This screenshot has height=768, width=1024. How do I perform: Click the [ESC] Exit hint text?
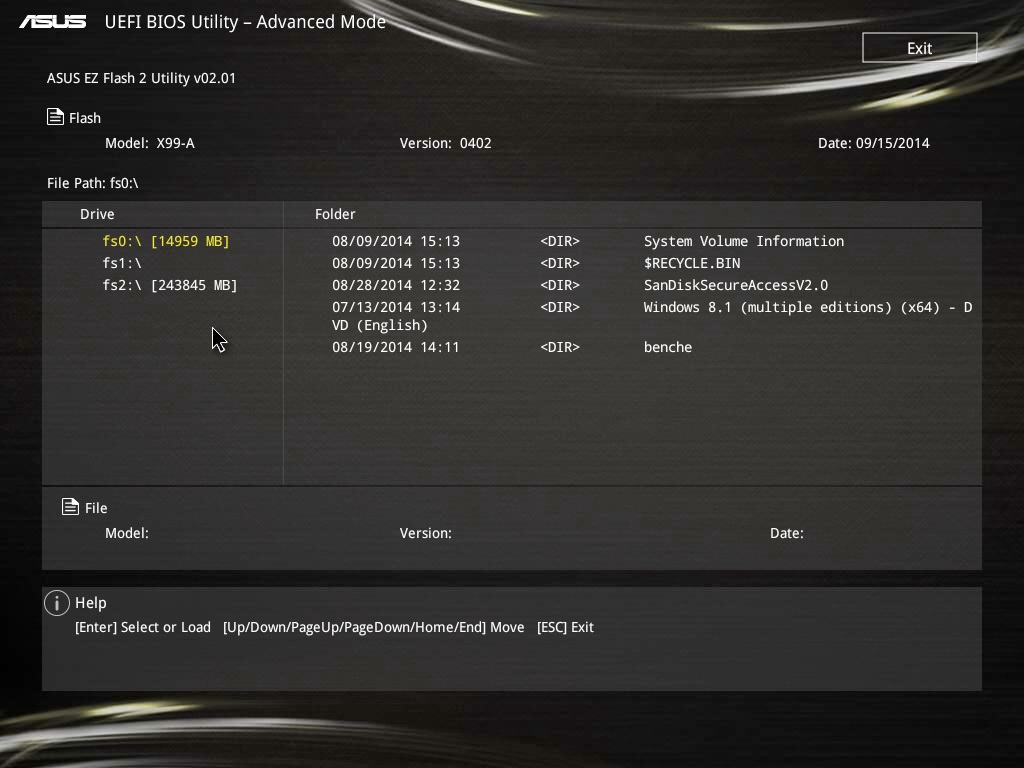tap(565, 627)
